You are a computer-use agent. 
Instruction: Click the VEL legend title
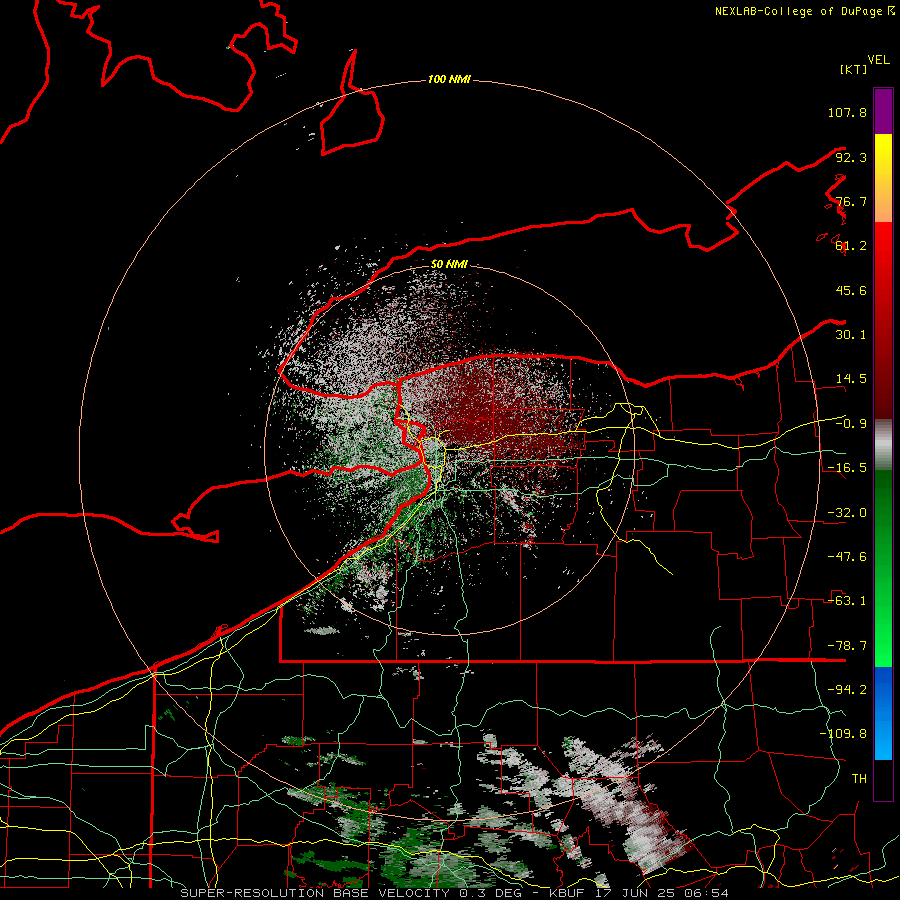(879, 60)
